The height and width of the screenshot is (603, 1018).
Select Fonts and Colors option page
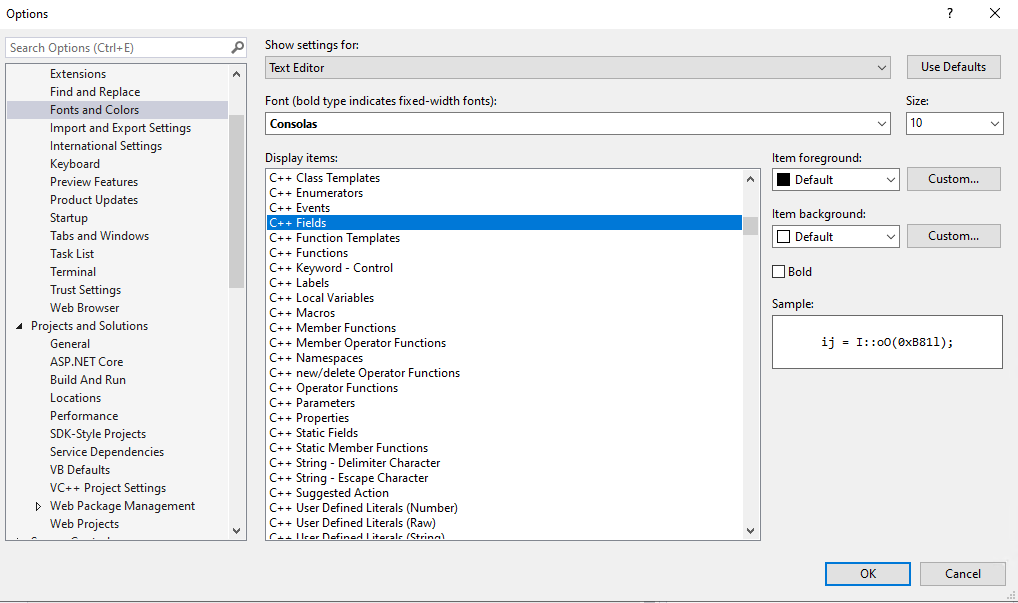94,110
